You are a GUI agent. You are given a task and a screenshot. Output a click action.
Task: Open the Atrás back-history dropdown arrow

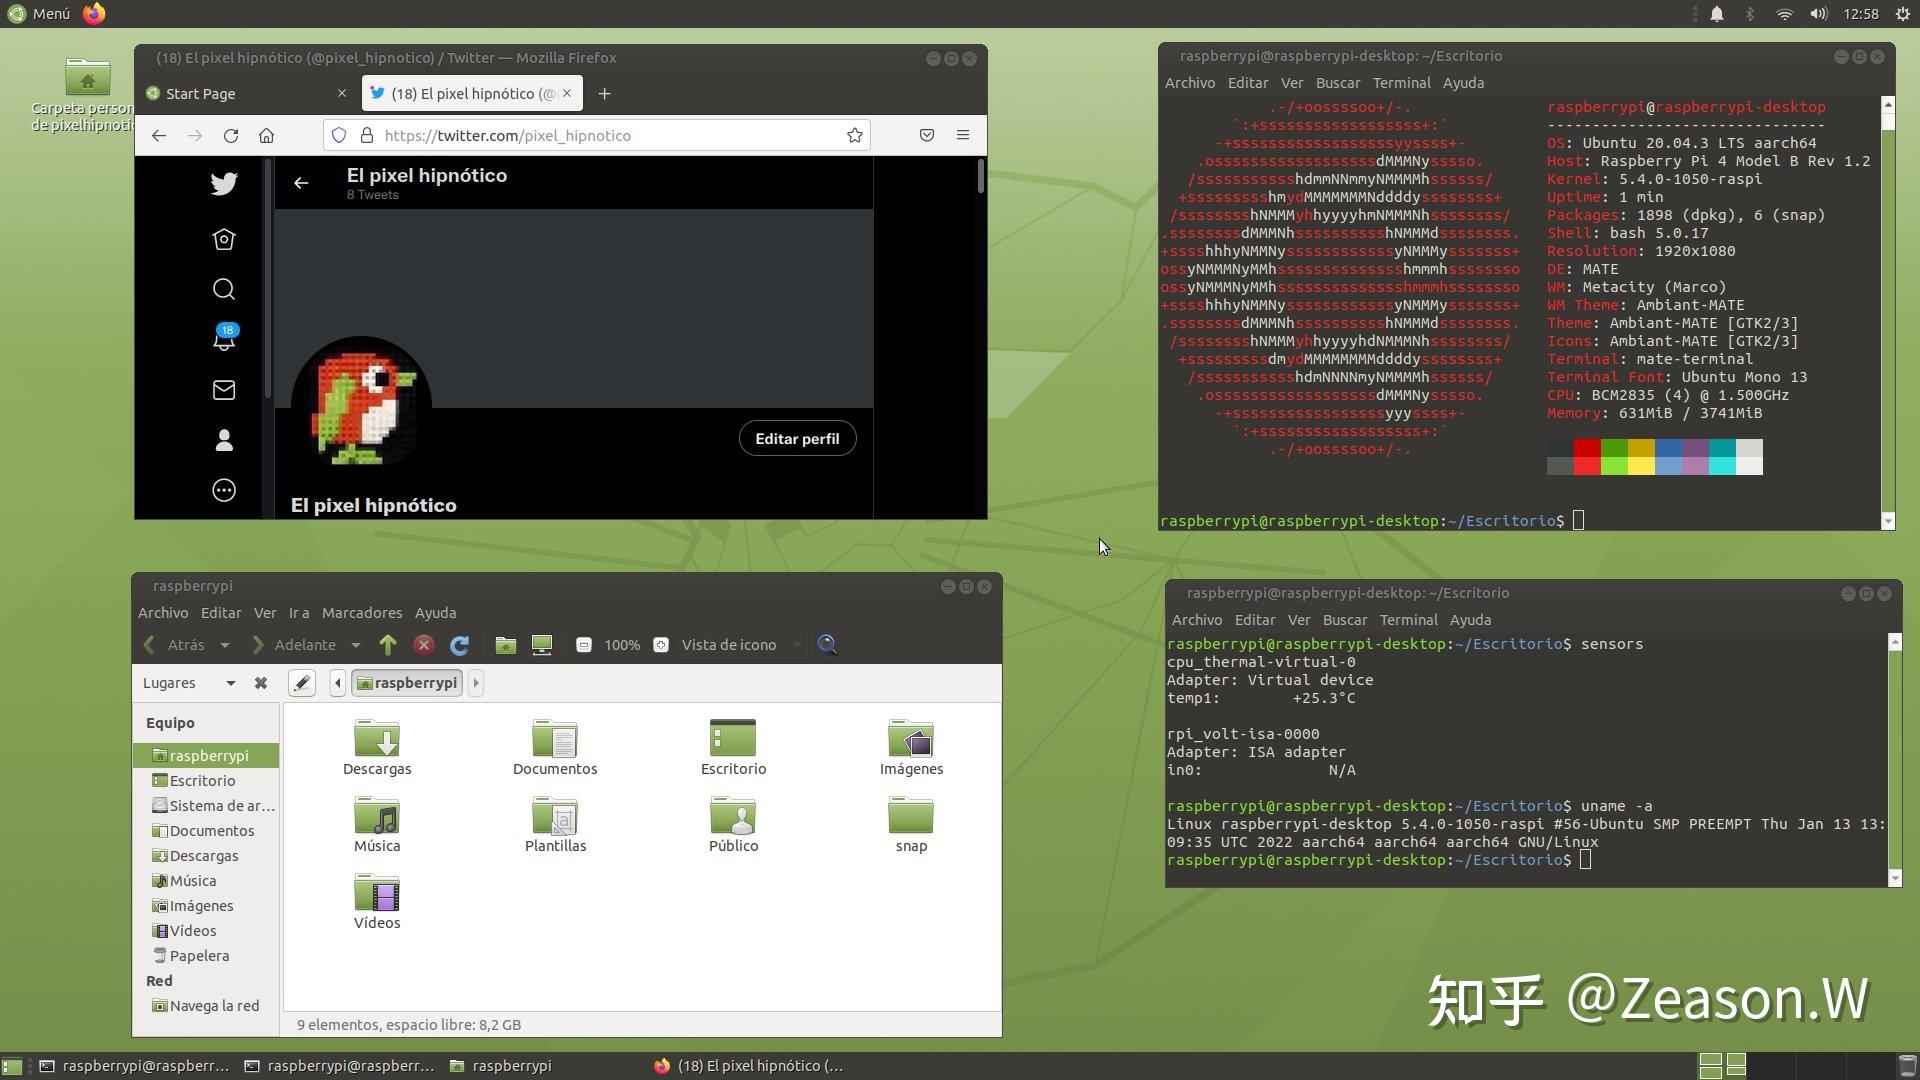pos(225,645)
